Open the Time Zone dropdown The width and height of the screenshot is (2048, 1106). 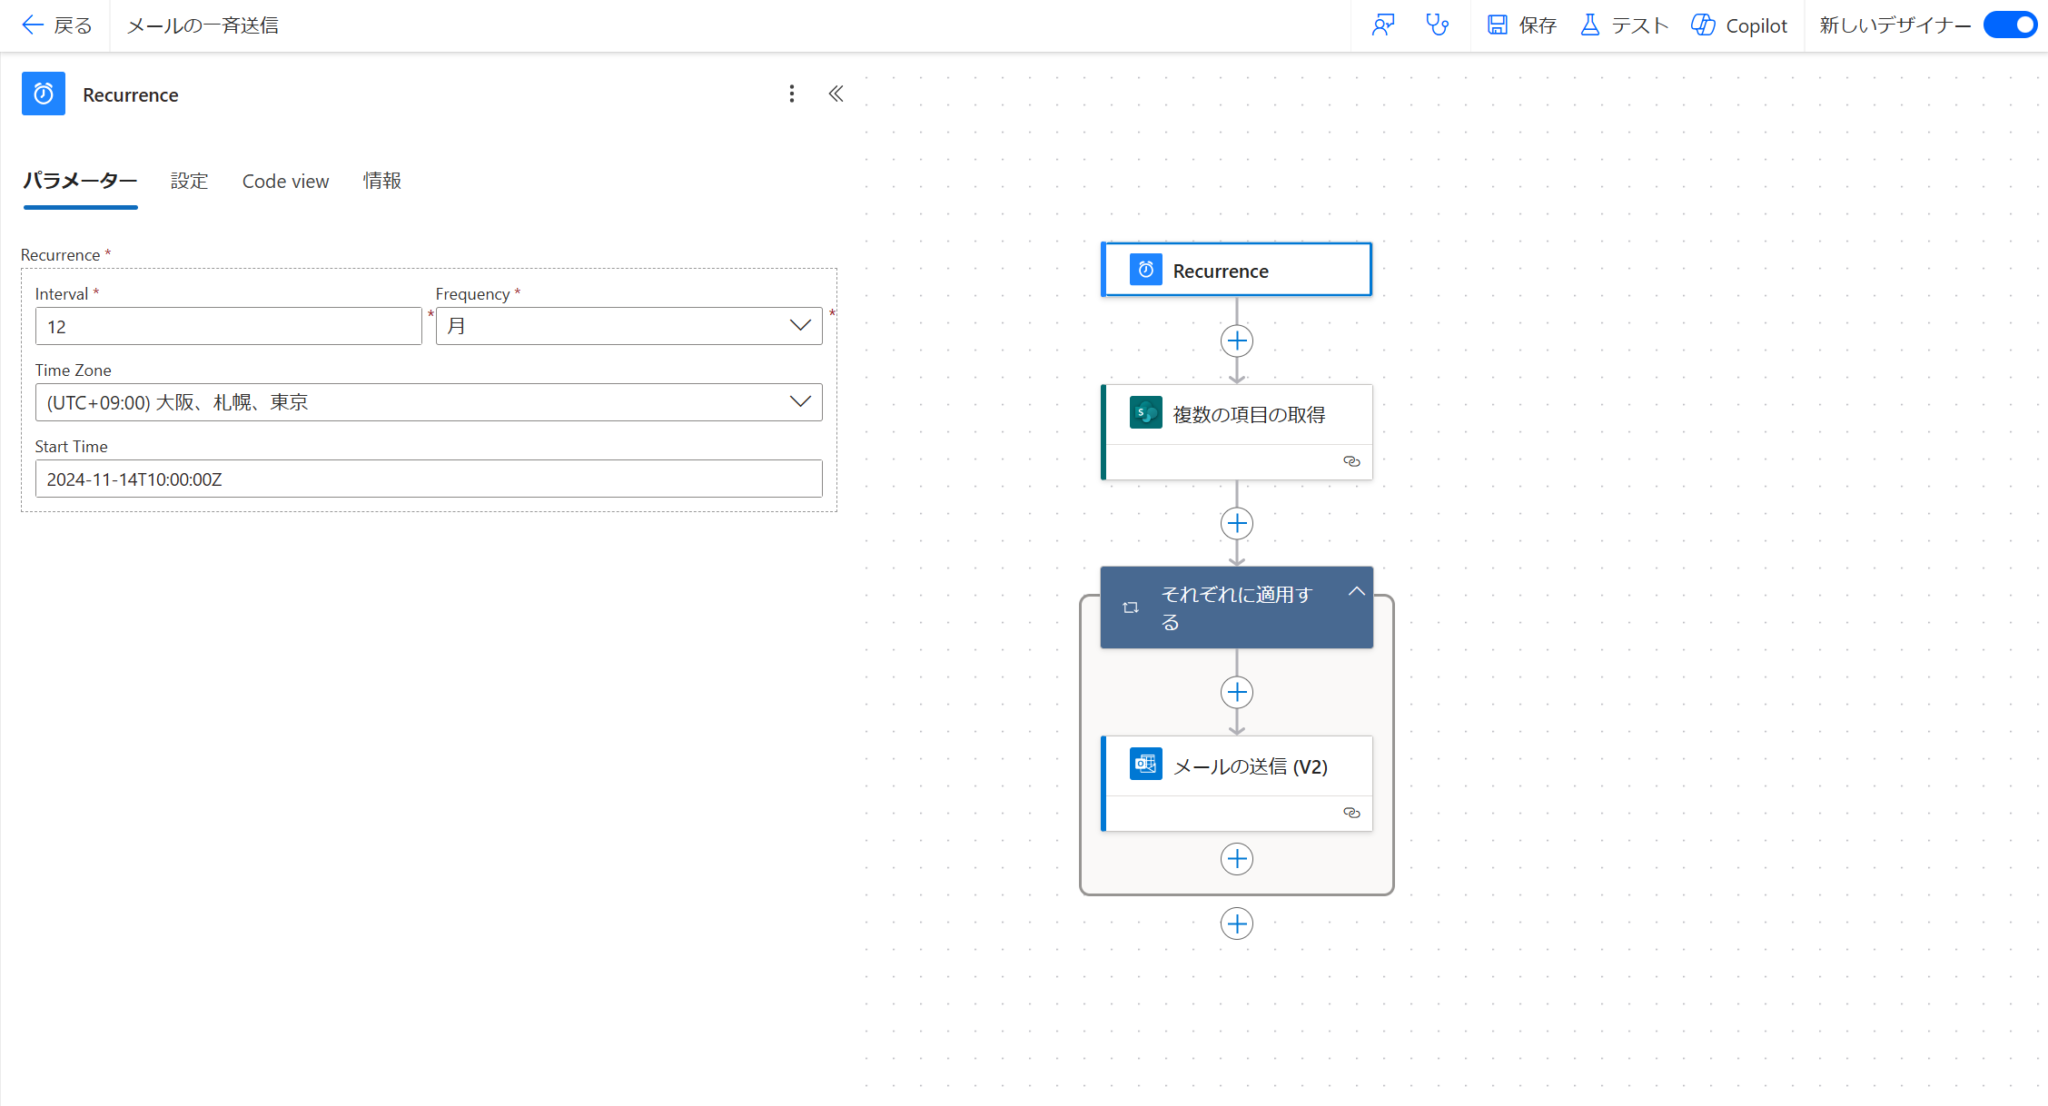click(x=428, y=402)
